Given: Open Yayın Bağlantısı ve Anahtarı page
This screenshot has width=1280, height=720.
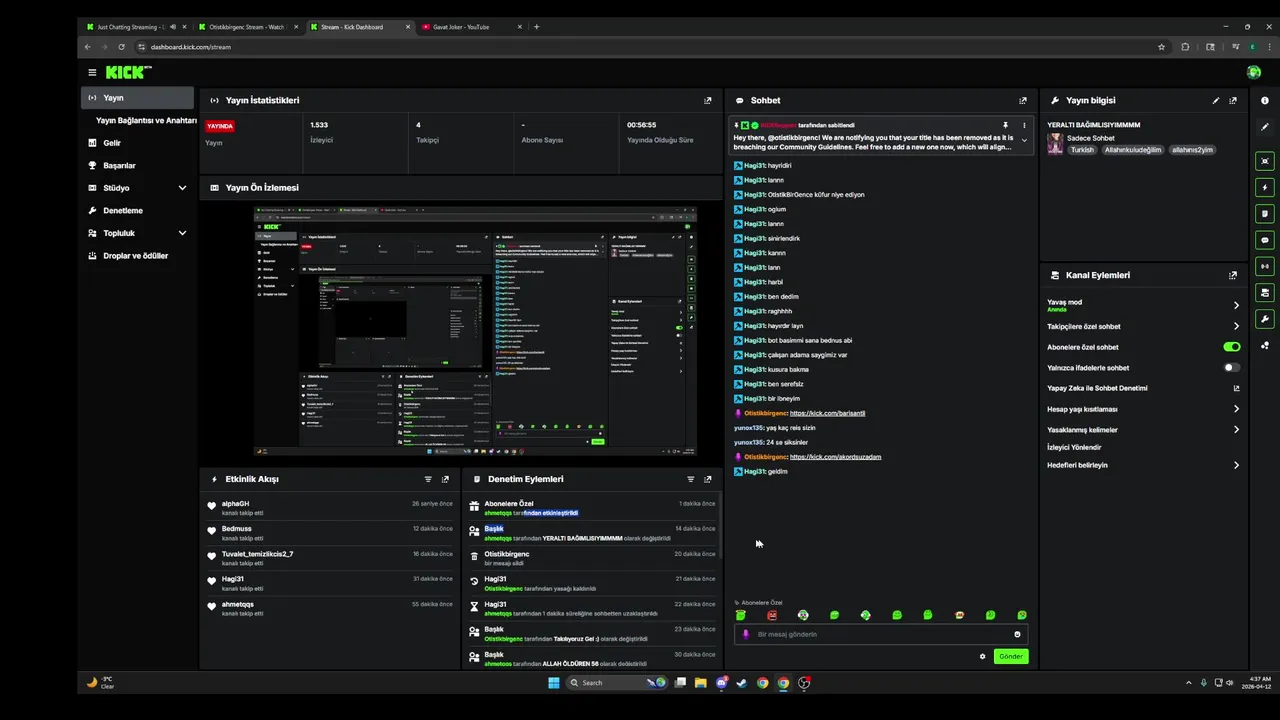Looking at the screenshot, I should pos(145,120).
